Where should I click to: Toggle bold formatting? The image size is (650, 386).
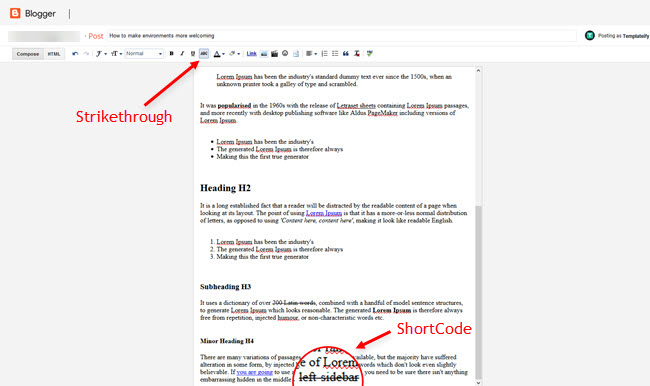click(171, 53)
